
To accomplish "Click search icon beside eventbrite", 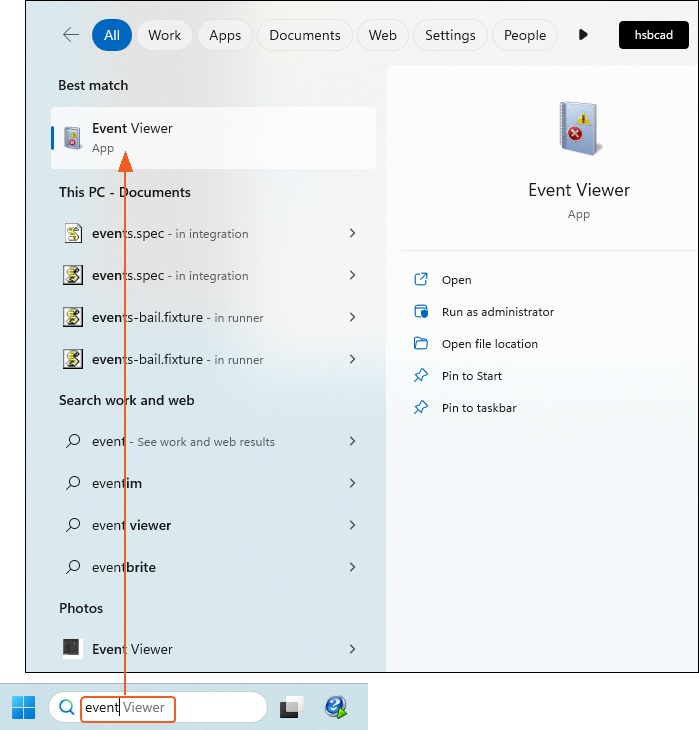I will click(x=73, y=567).
